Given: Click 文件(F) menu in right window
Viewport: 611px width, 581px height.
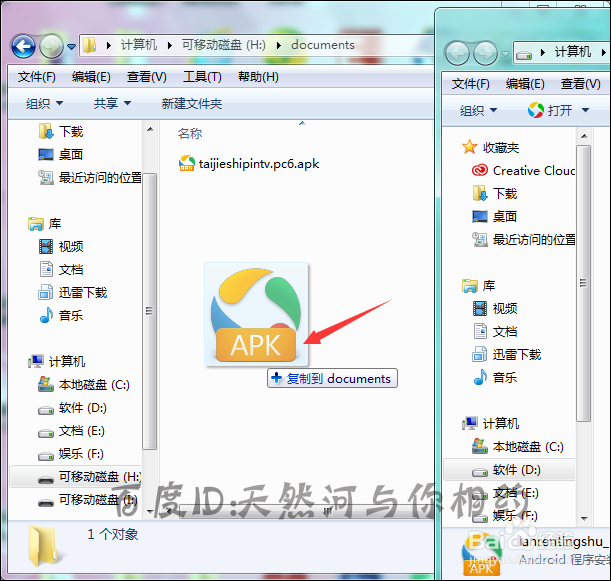Looking at the screenshot, I should [x=470, y=84].
